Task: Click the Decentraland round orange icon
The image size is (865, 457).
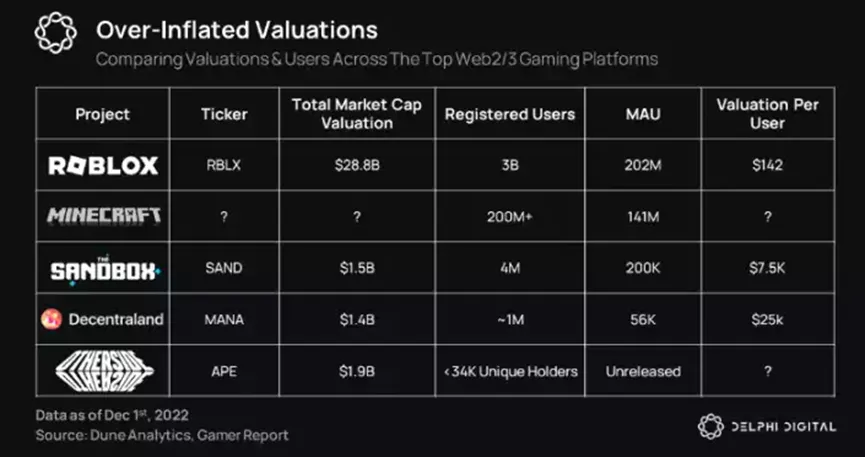Action: (x=51, y=320)
